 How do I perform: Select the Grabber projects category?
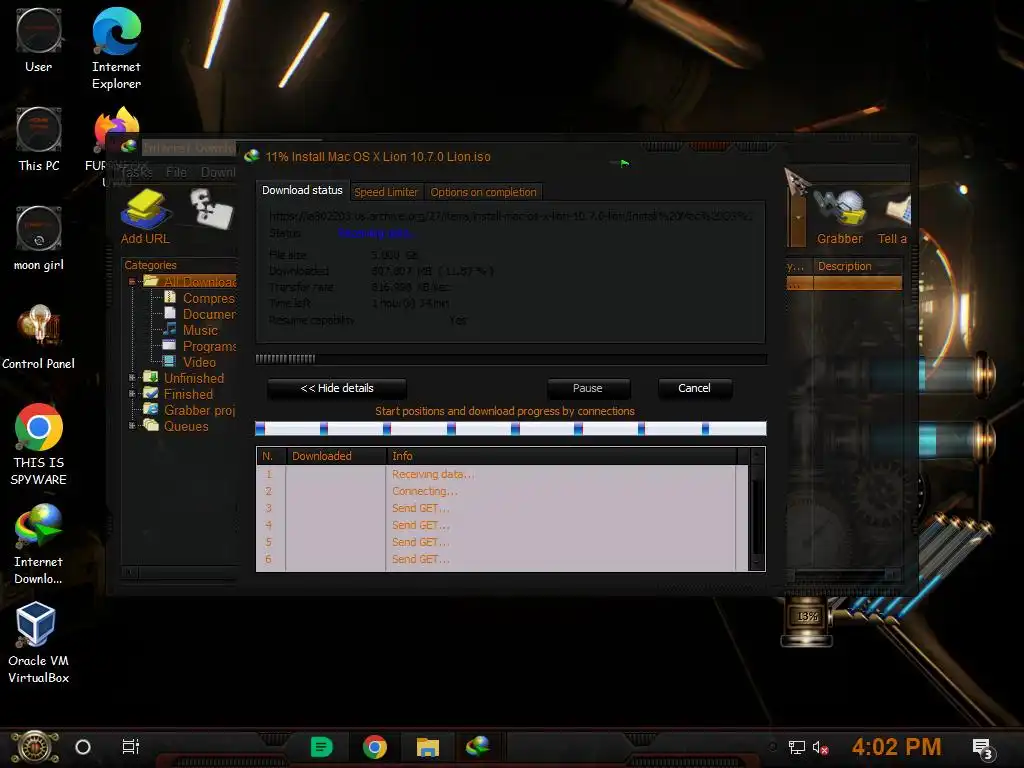coord(199,410)
